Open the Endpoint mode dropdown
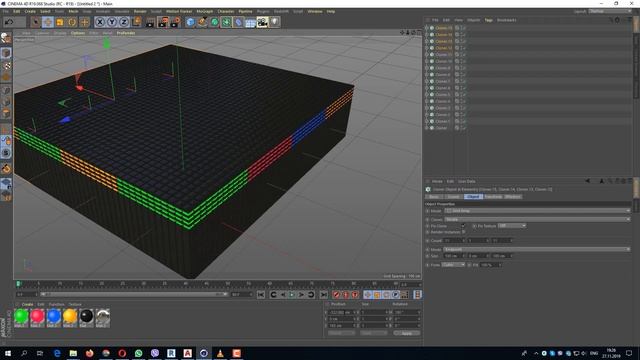 coord(537,249)
